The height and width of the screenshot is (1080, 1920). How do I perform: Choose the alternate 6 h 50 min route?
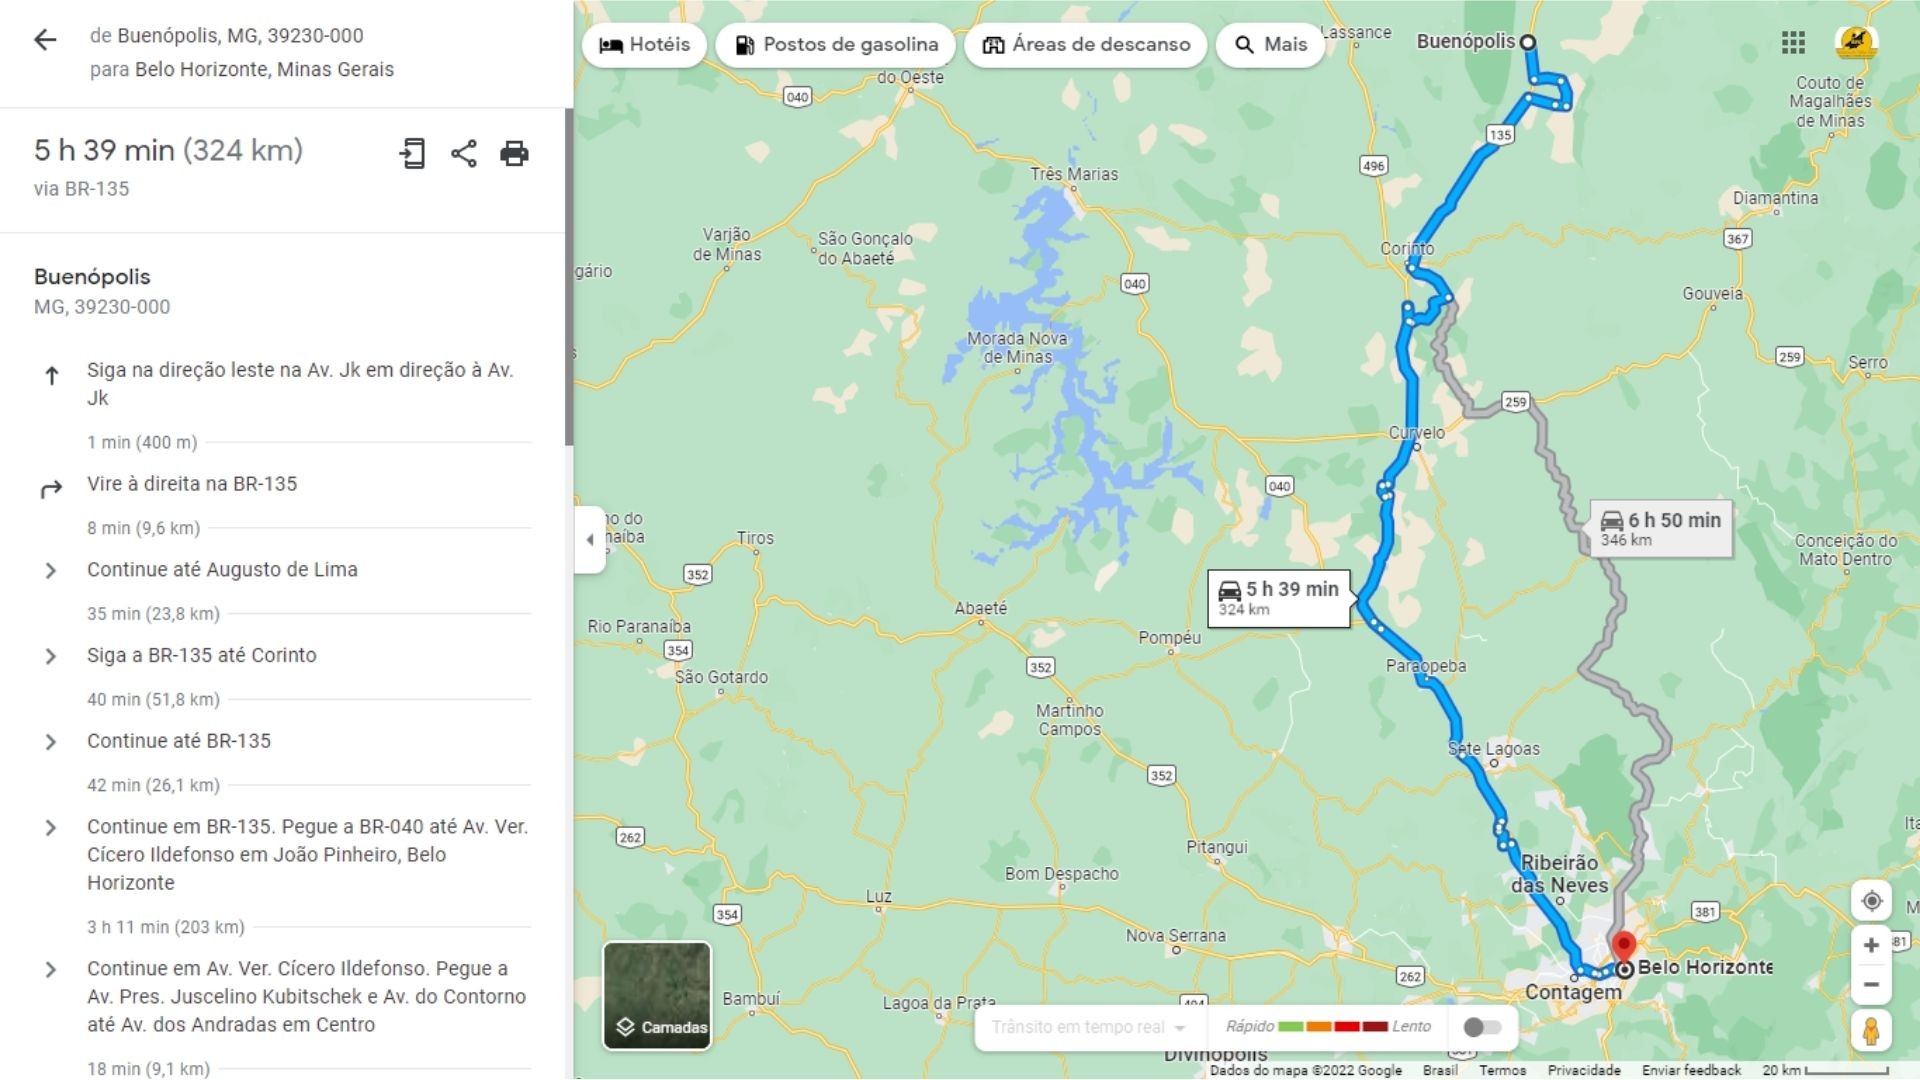1660,529
